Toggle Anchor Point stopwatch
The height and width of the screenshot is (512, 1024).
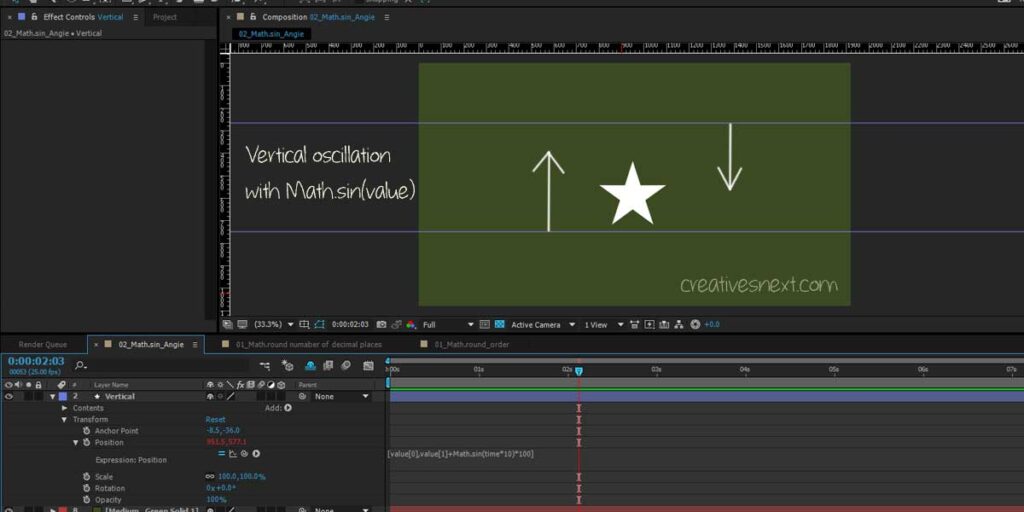[86, 431]
